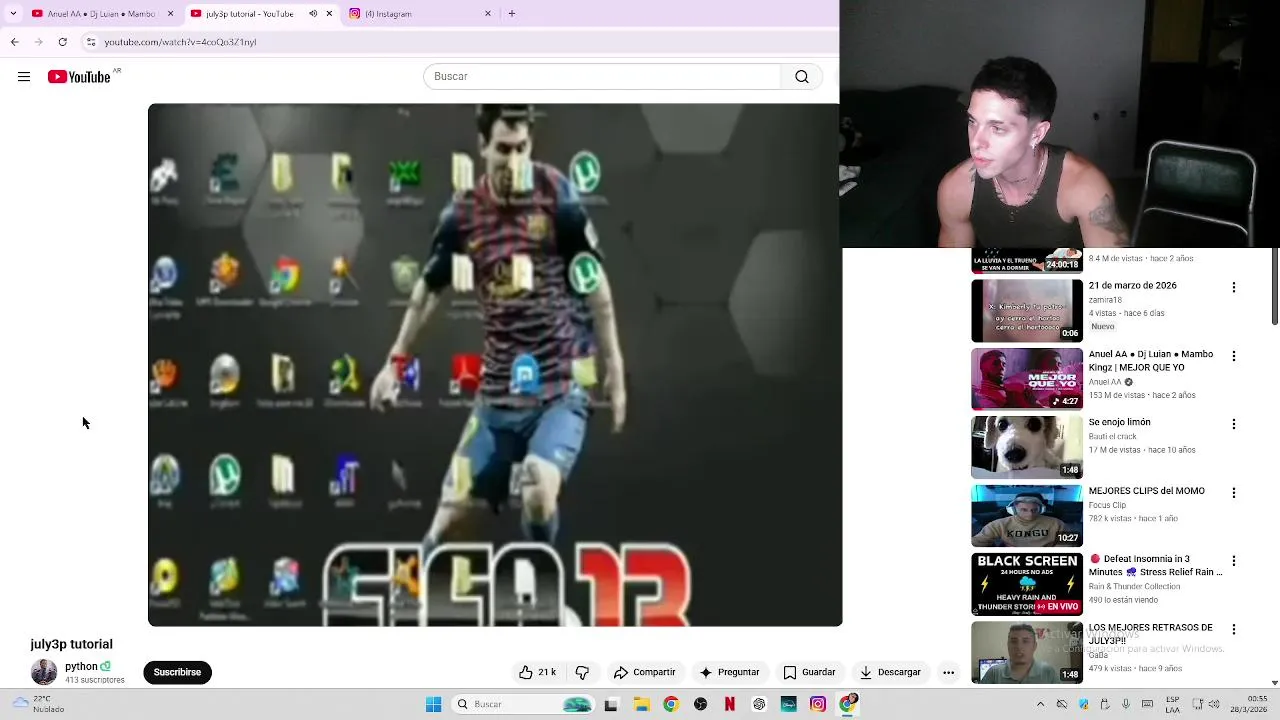Click the Descargar download button
Screen dimensions: 1280x720
(890, 672)
